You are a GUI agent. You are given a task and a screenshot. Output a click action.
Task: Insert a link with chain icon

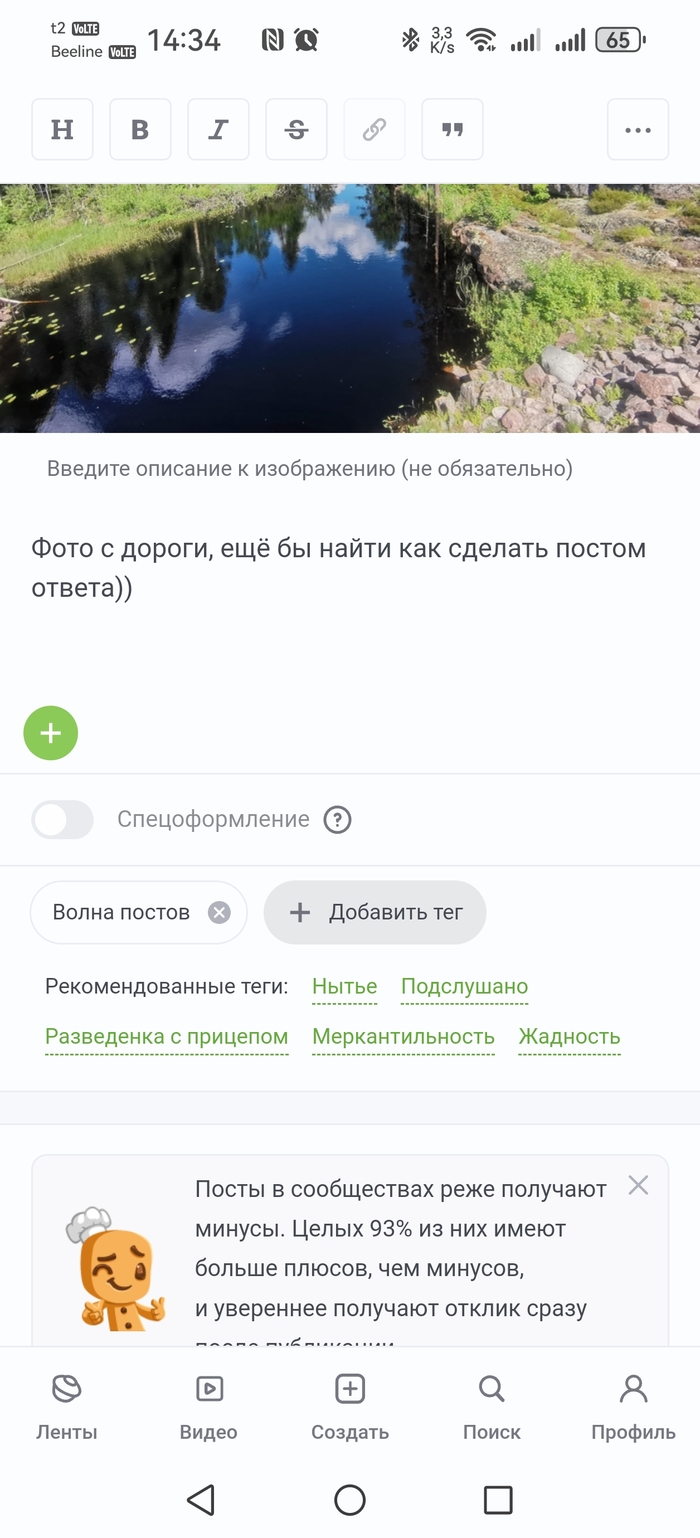point(374,130)
